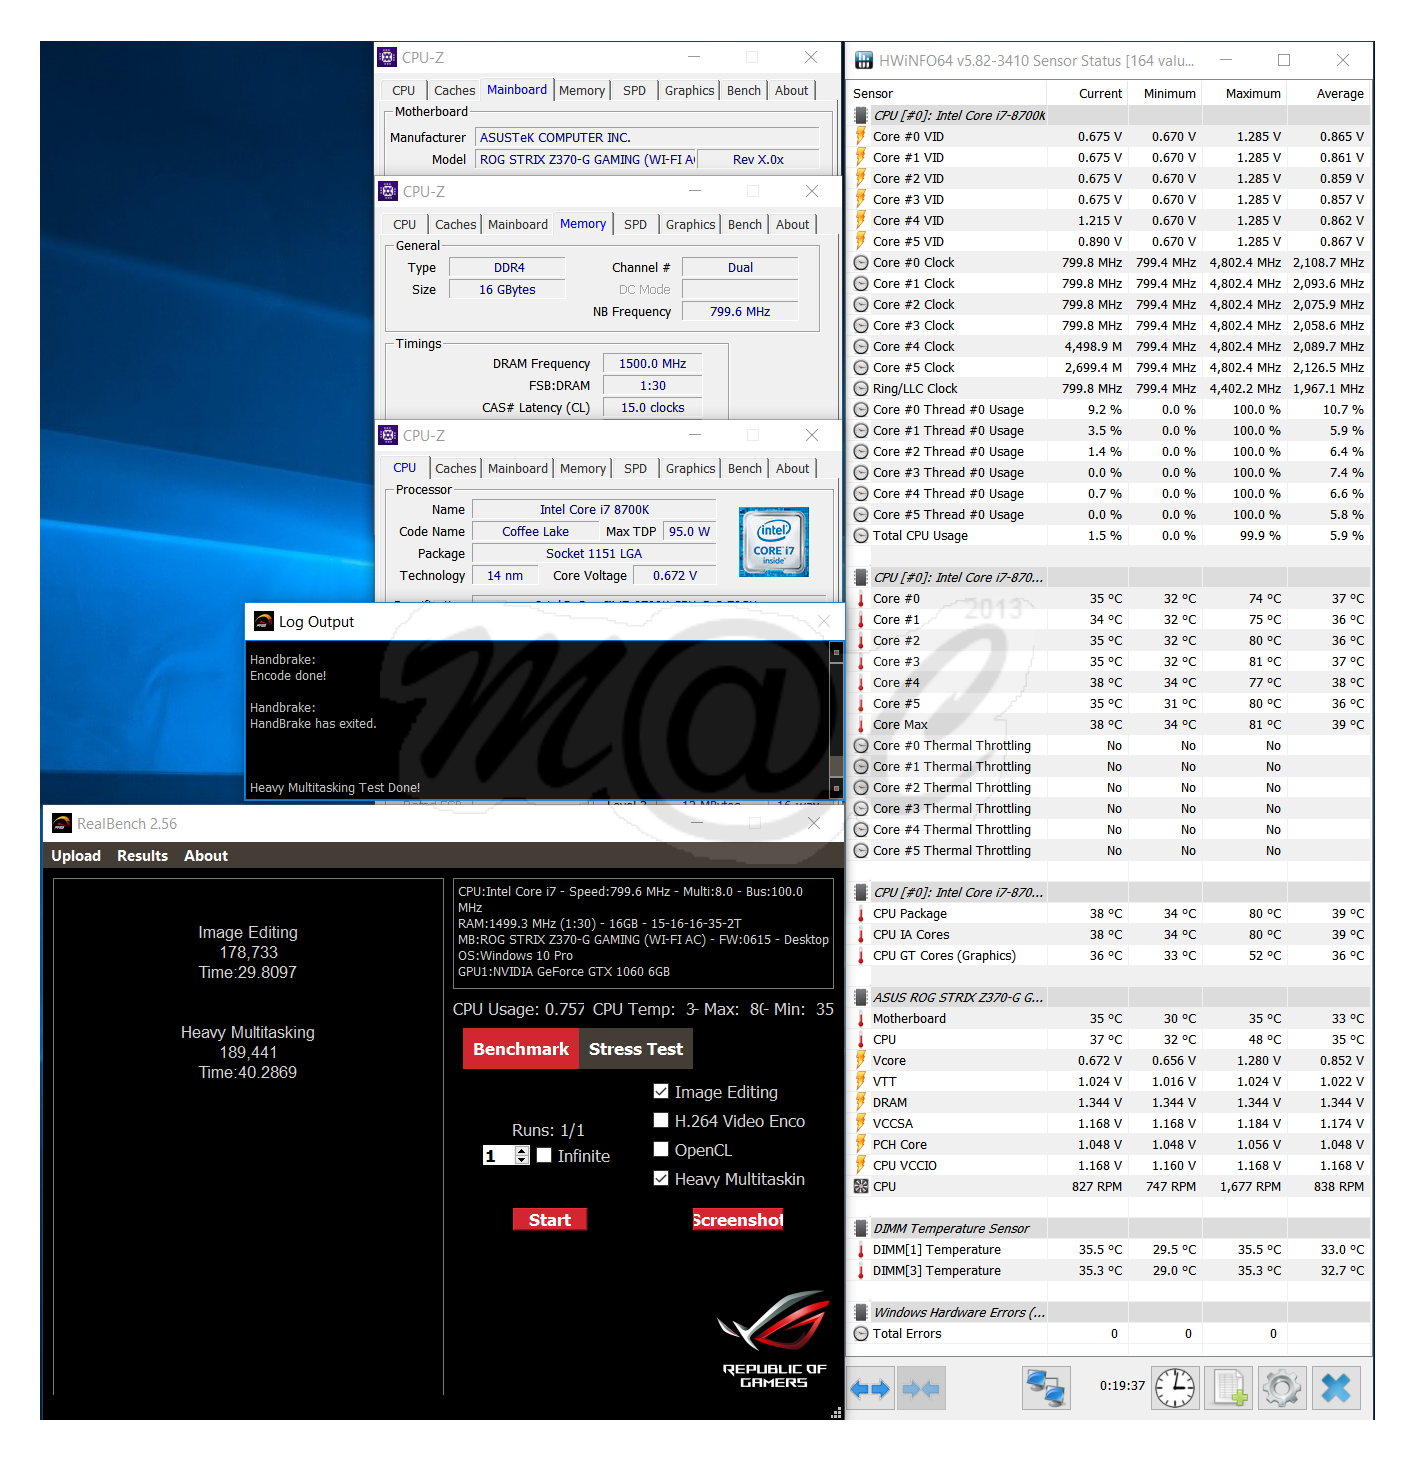
Task: Select SPD tab in the Memory CPU-Z window
Action: tap(634, 224)
